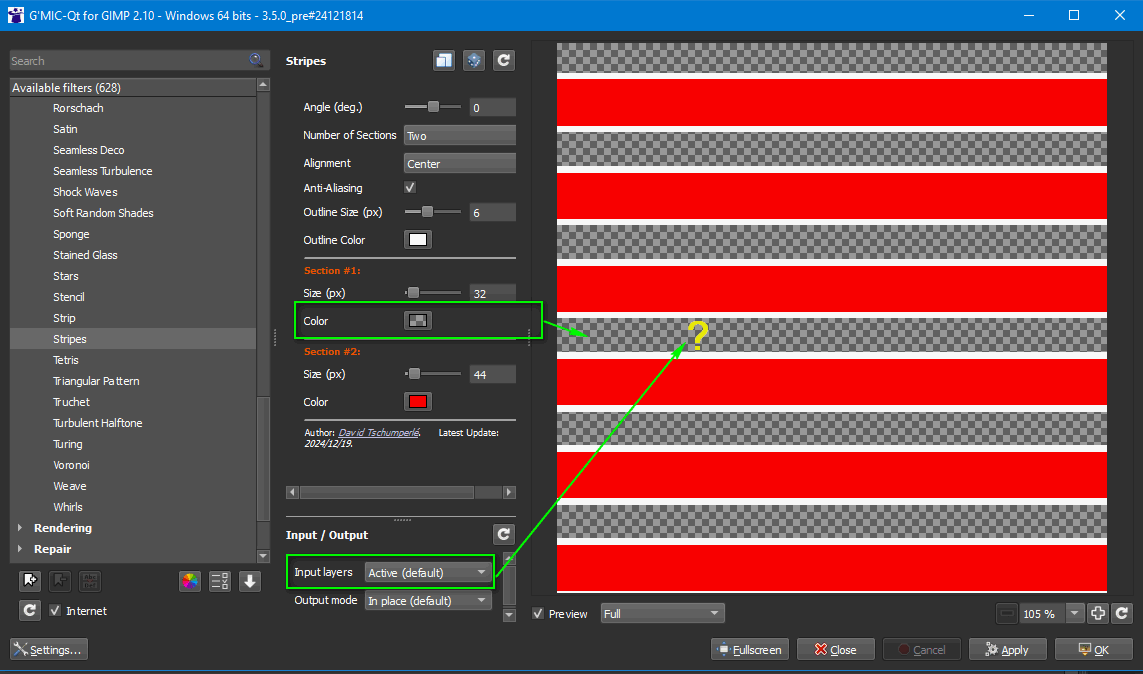This screenshot has height=674, width=1143.
Task: Zoom out the preview
Action: coord(1007,614)
